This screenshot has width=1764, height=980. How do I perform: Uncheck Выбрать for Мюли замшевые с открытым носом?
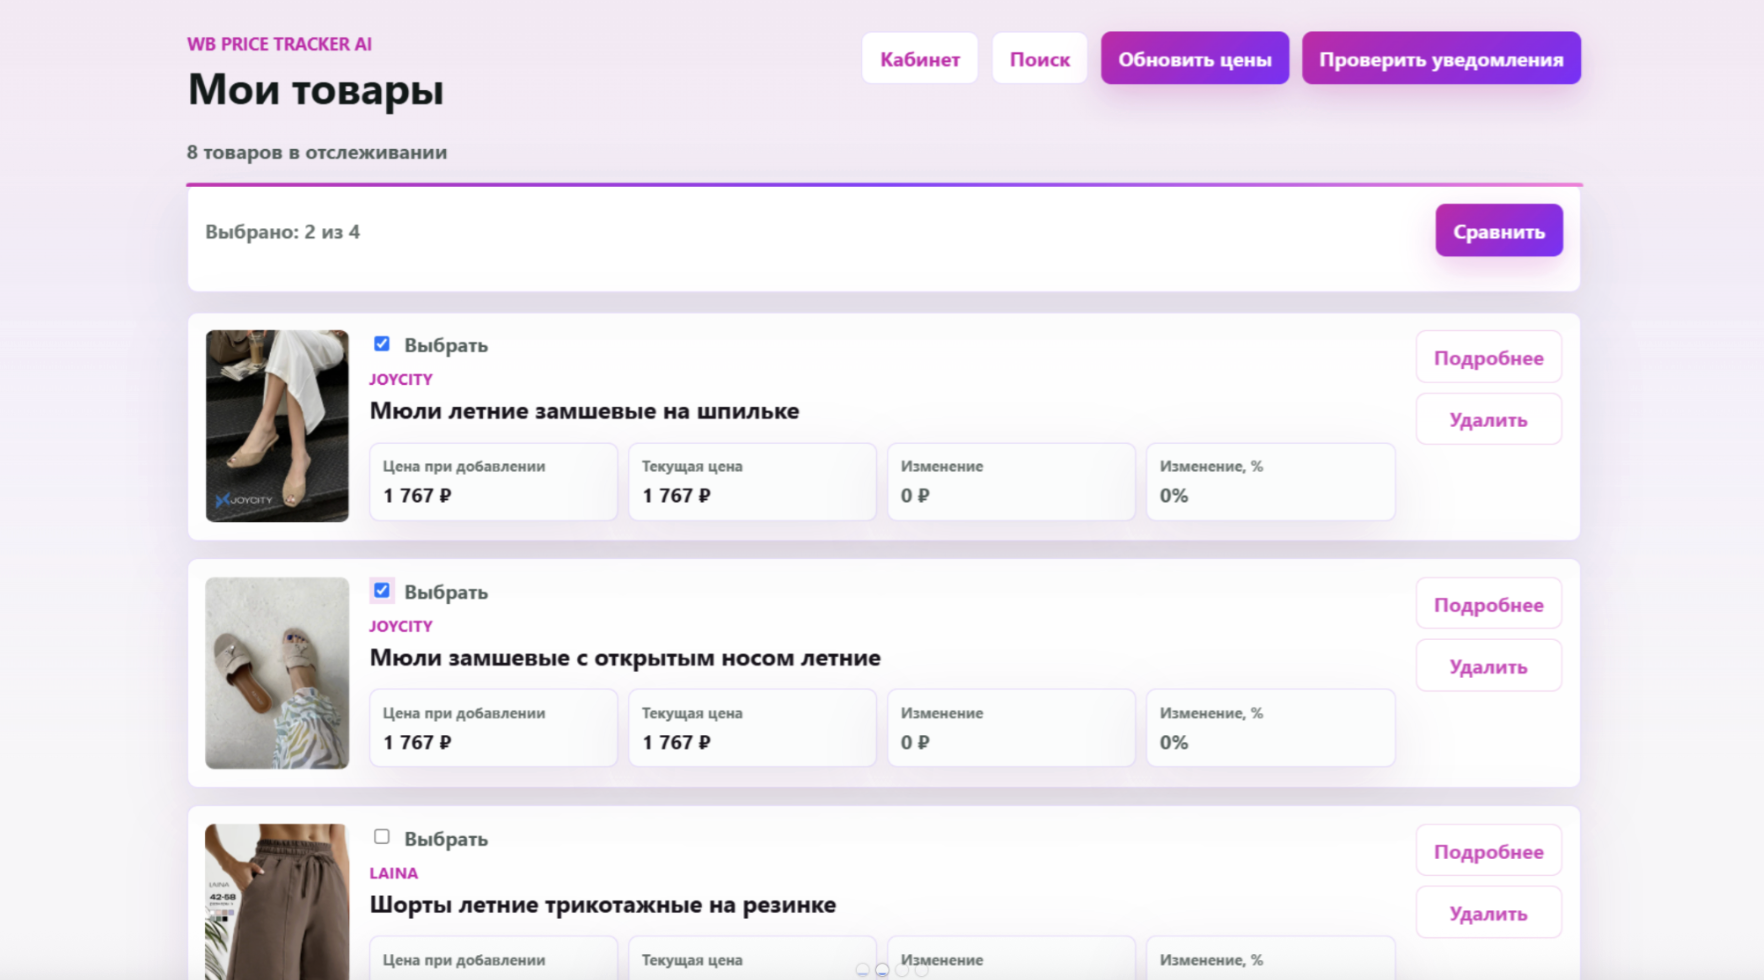click(x=382, y=591)
